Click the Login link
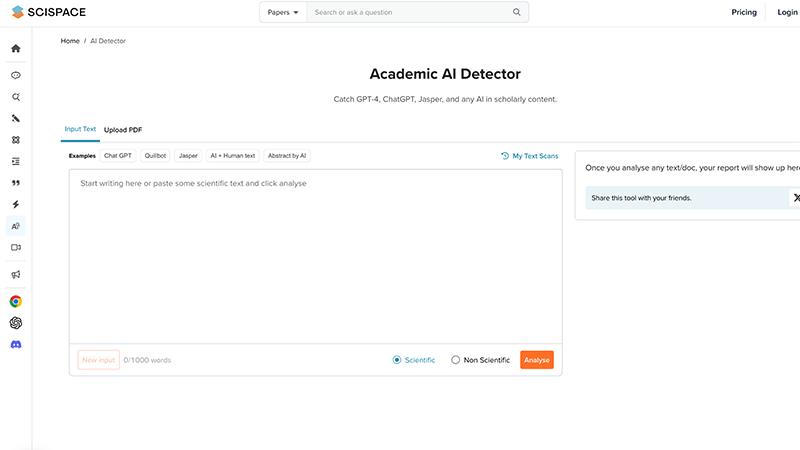Viewport: 800px width, 450px height. coord(787,12)
